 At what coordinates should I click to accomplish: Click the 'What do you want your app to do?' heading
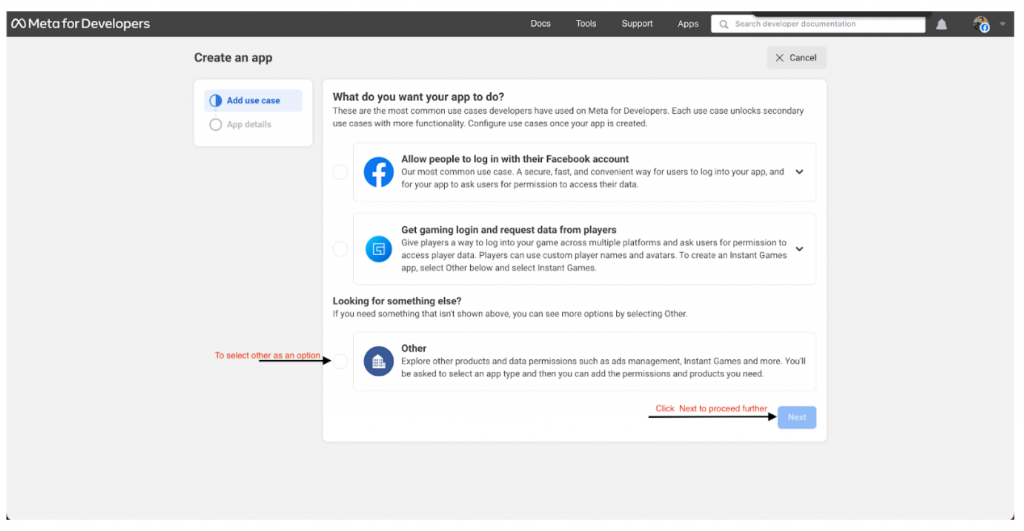(x=418, y=97)
